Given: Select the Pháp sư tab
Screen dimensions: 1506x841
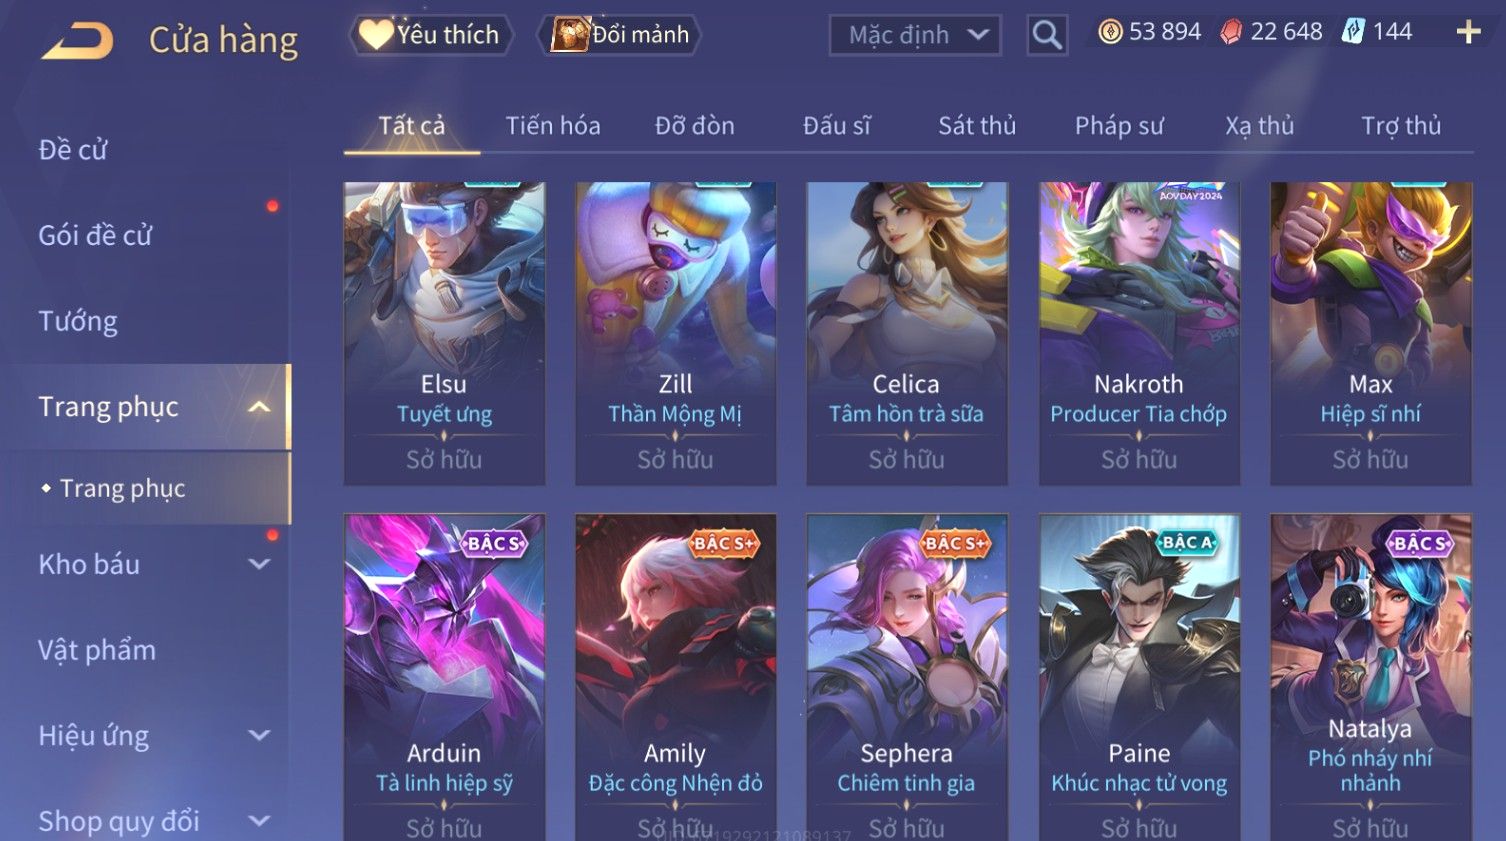Looking at the screenshot, I should pos(1119,126).
